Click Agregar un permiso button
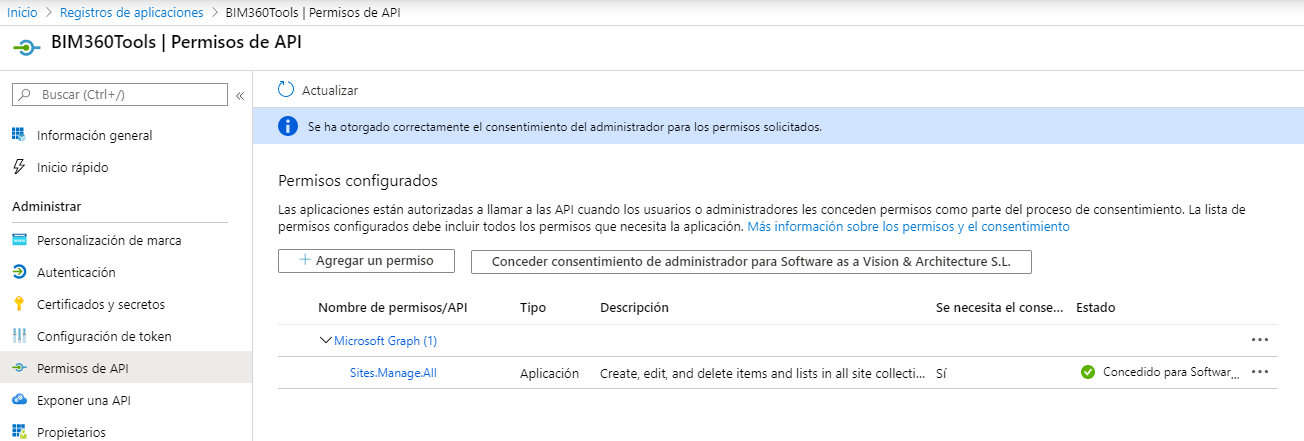The image size is (1304, 441). pyautogui.click(x=366, y=261)
